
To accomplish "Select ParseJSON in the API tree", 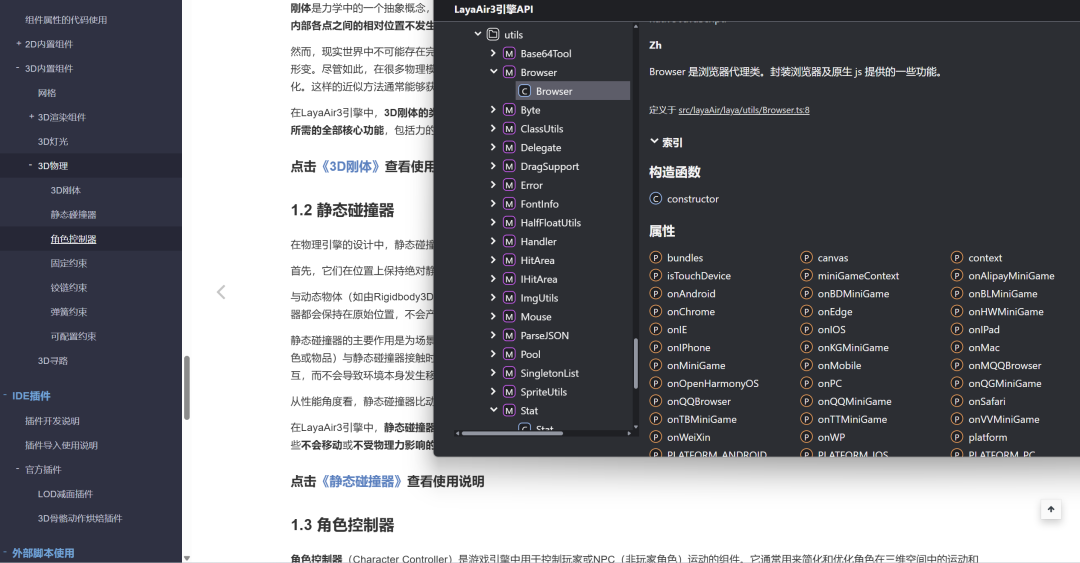I will pos(544,336).
